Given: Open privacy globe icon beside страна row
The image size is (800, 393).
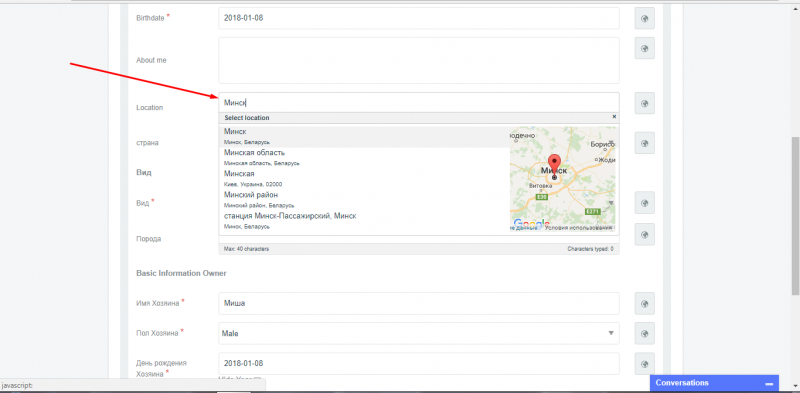Looking at the screenshot, I should [644, 143].
